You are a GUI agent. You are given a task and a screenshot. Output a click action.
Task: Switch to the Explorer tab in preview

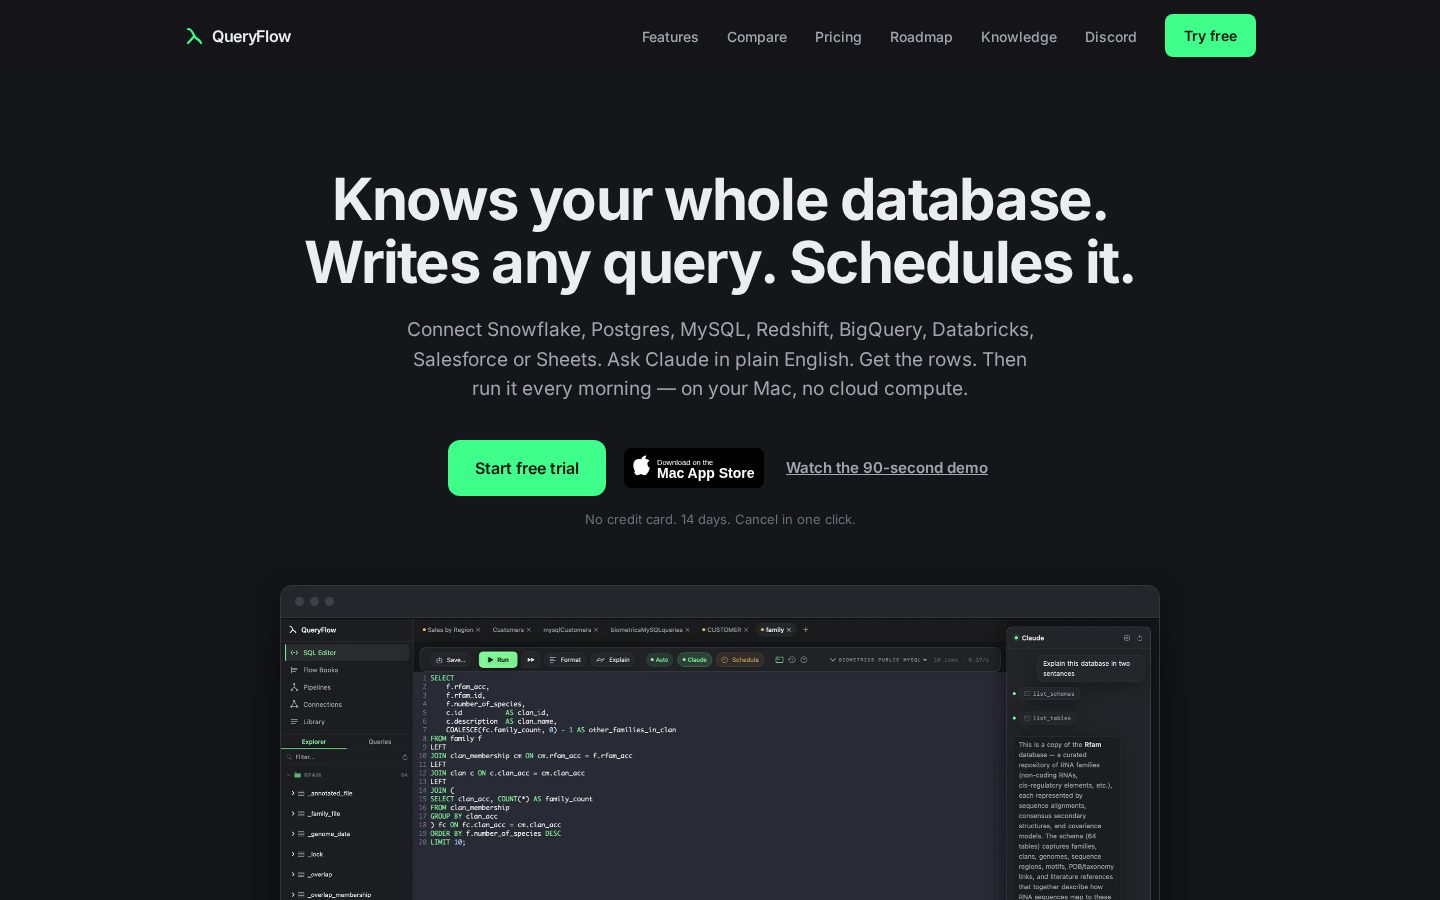314,742
